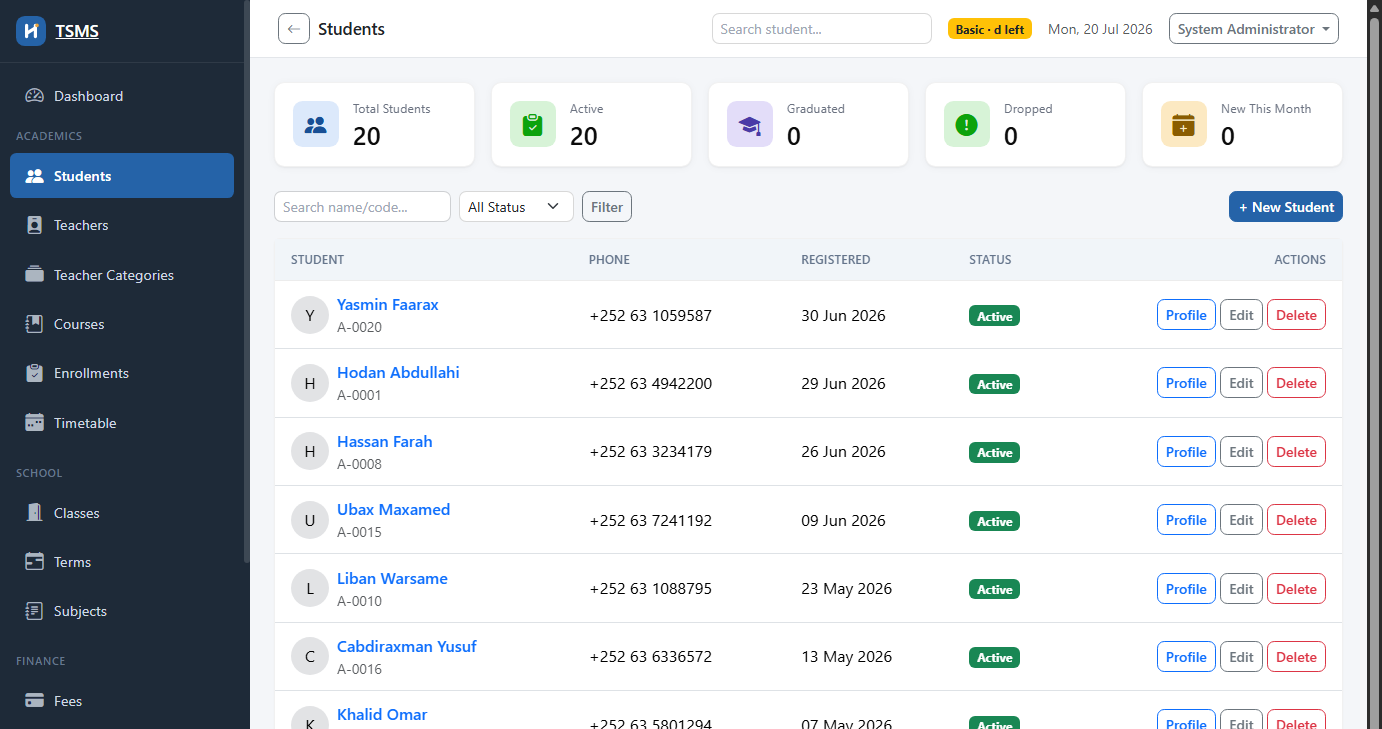
Task: Click the Enrollments clipboard icon
Action: (x=35, y=373)
